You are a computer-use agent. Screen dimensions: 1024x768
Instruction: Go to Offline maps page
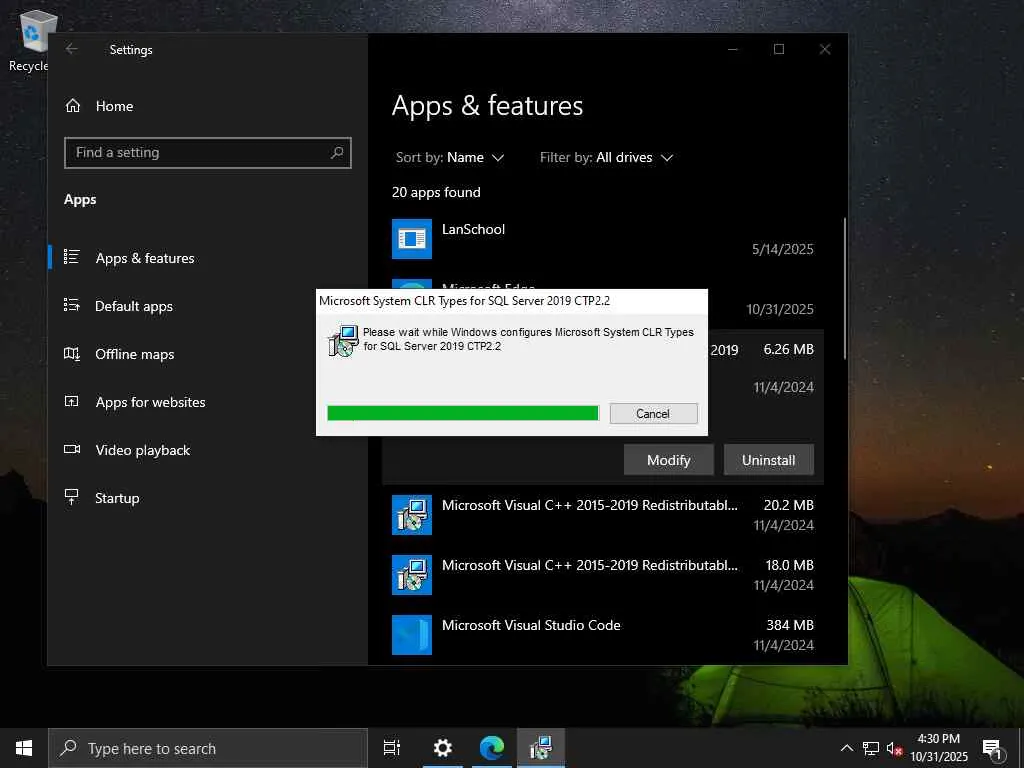135,354
